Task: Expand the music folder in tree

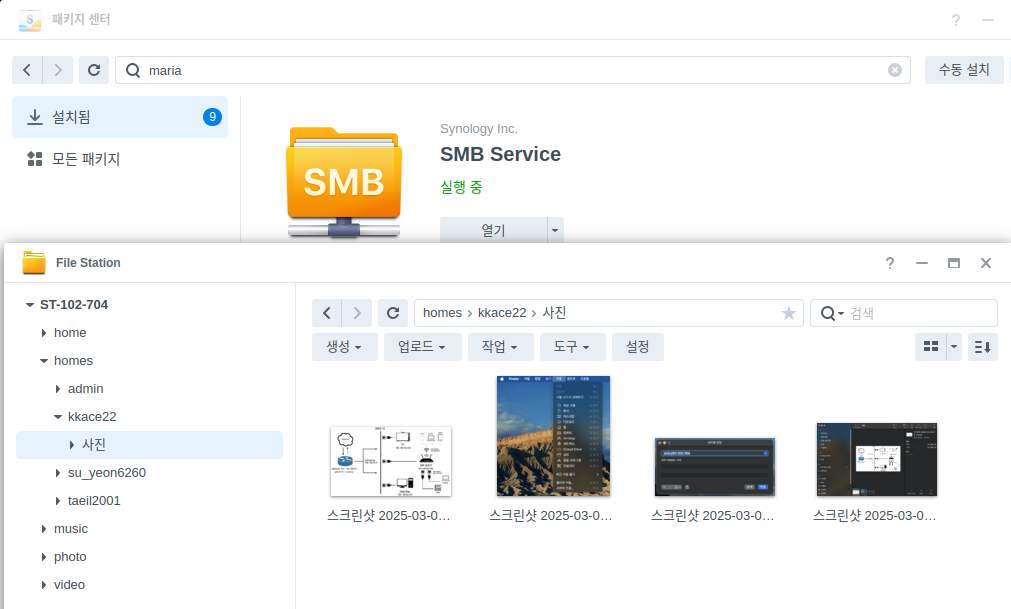Action: (x=44, y=529)
